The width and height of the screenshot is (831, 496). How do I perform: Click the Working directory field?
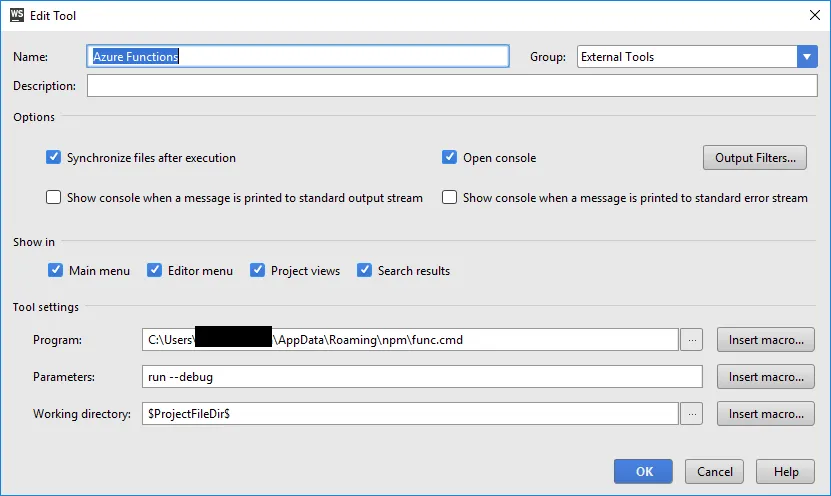pos(410,413)
